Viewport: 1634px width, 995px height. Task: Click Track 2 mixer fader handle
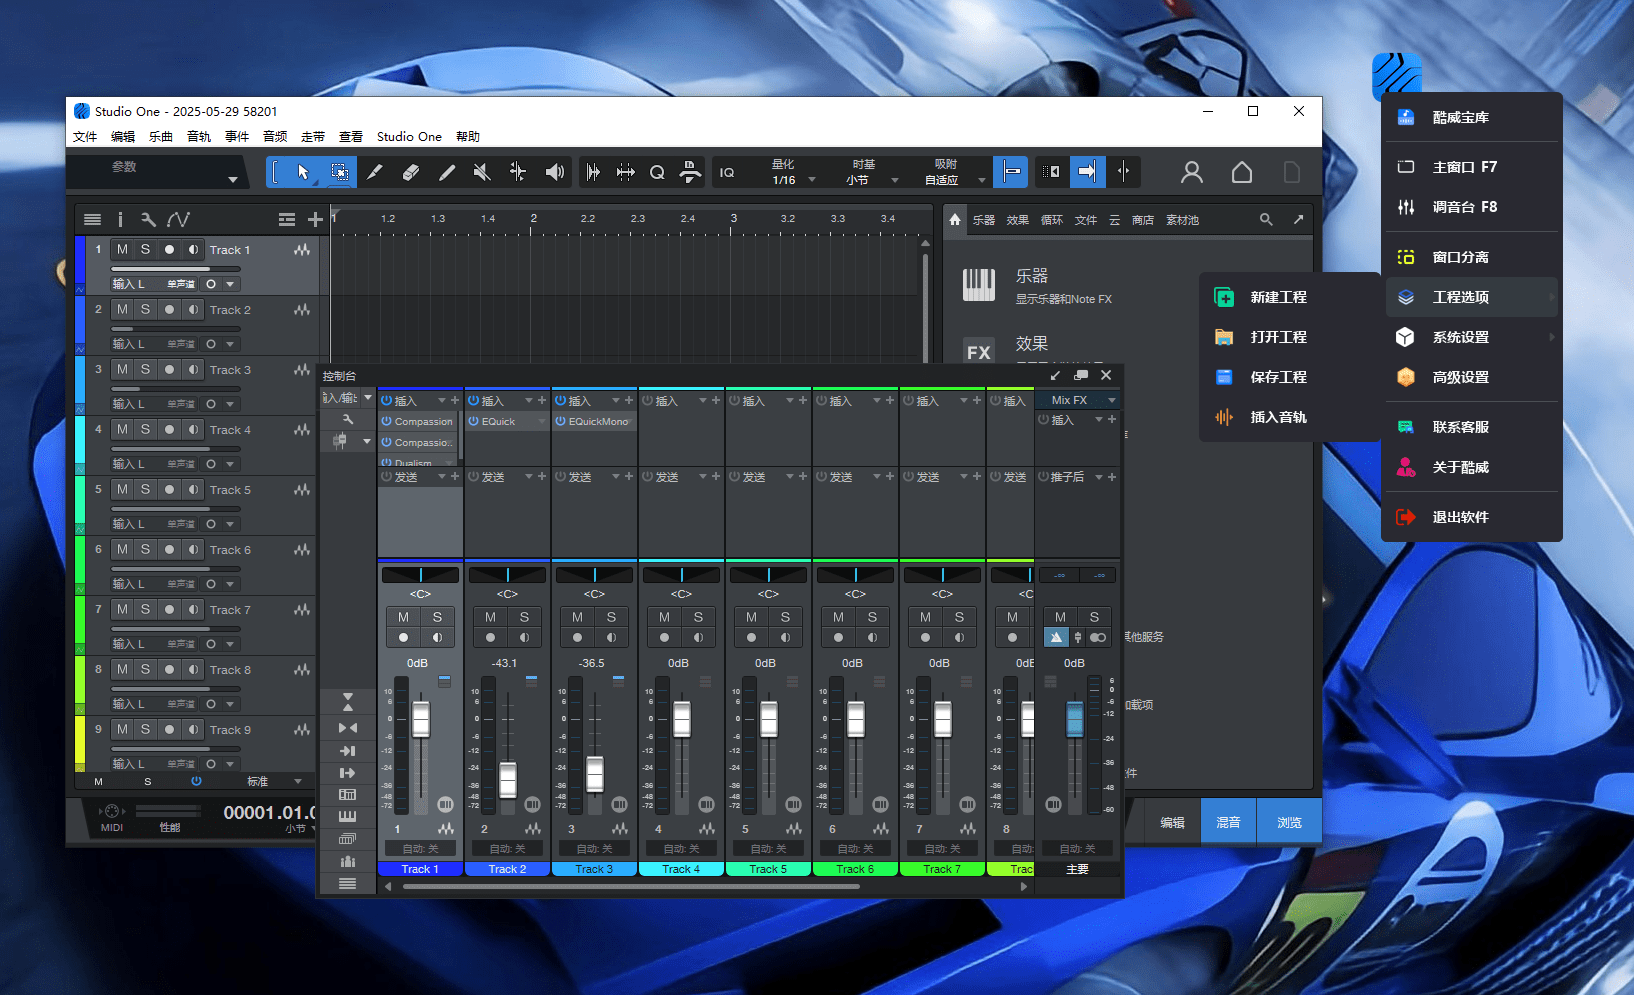(508, 779)
